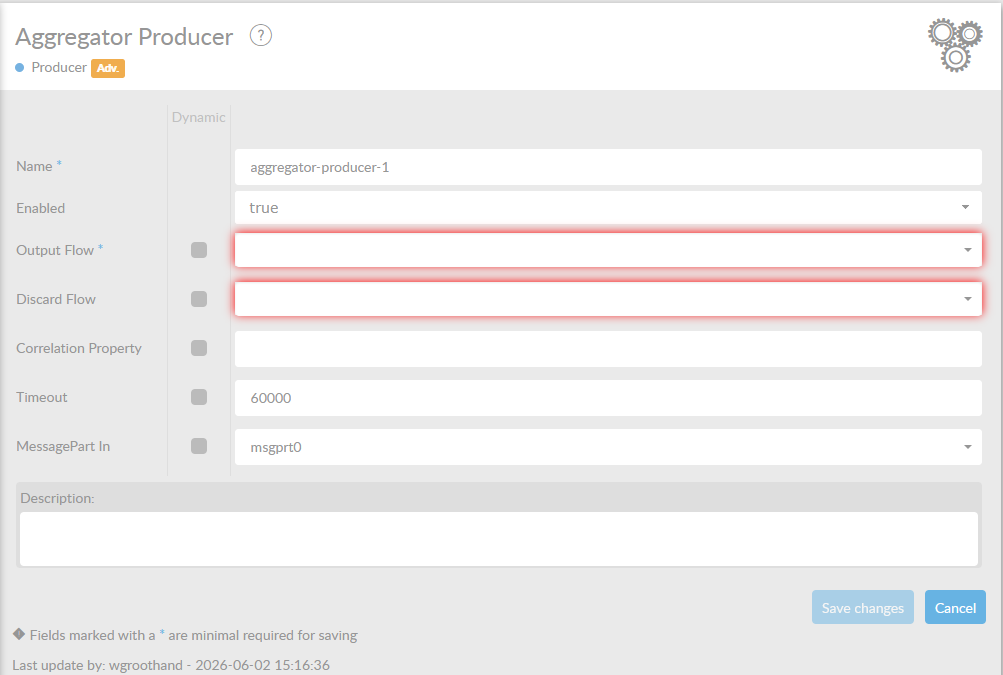This screenshot has width=1003, height=675.
Task: Click the Output Flow label
Action: pyautogui.click(x=55, y=250)
